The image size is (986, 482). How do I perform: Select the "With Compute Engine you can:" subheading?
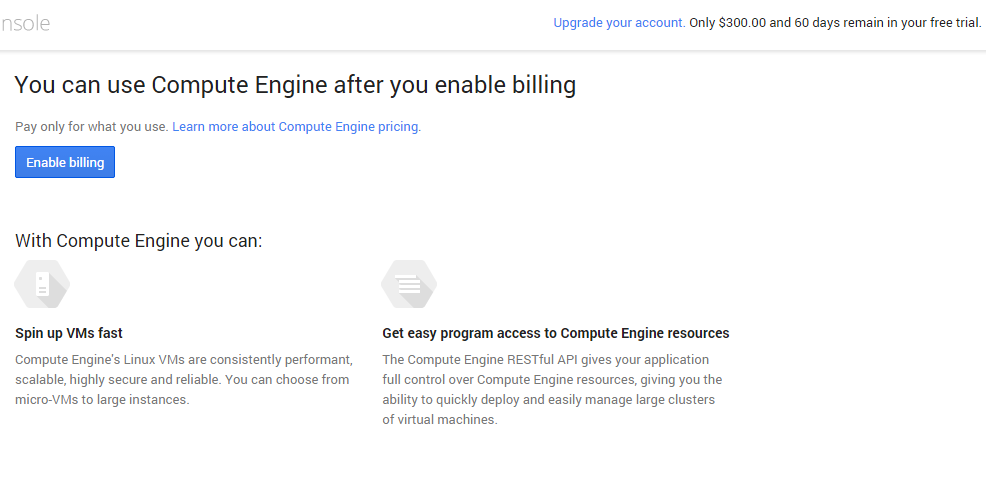click(x=138, y=241)
